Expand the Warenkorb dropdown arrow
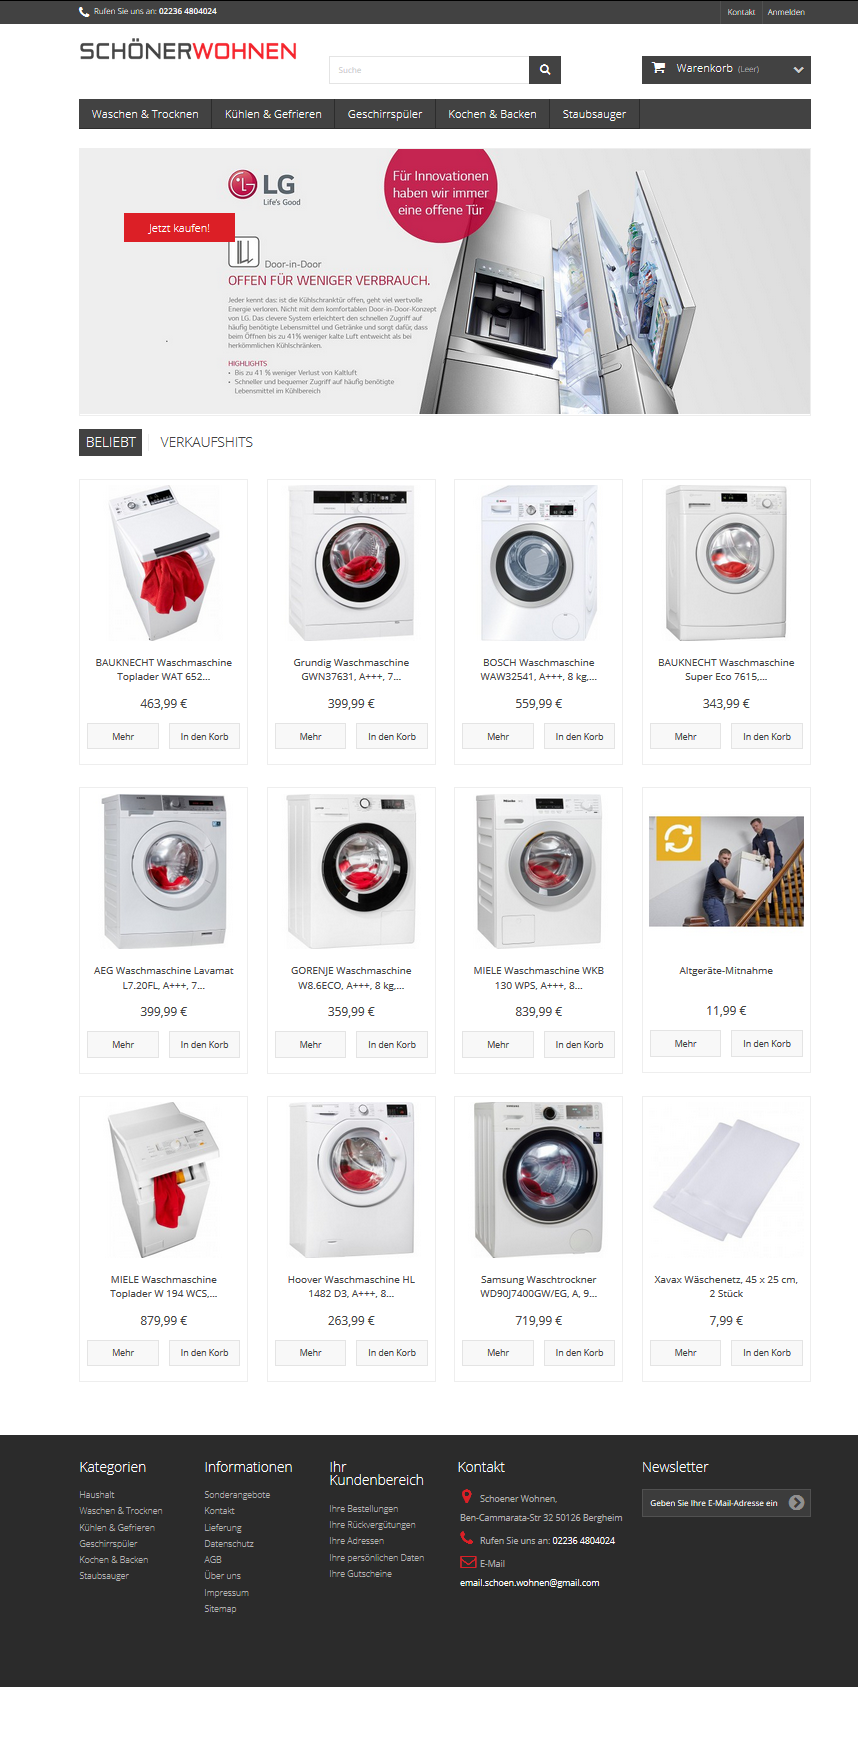This screenshot has width=858, height=1741. tap(798, 70)
